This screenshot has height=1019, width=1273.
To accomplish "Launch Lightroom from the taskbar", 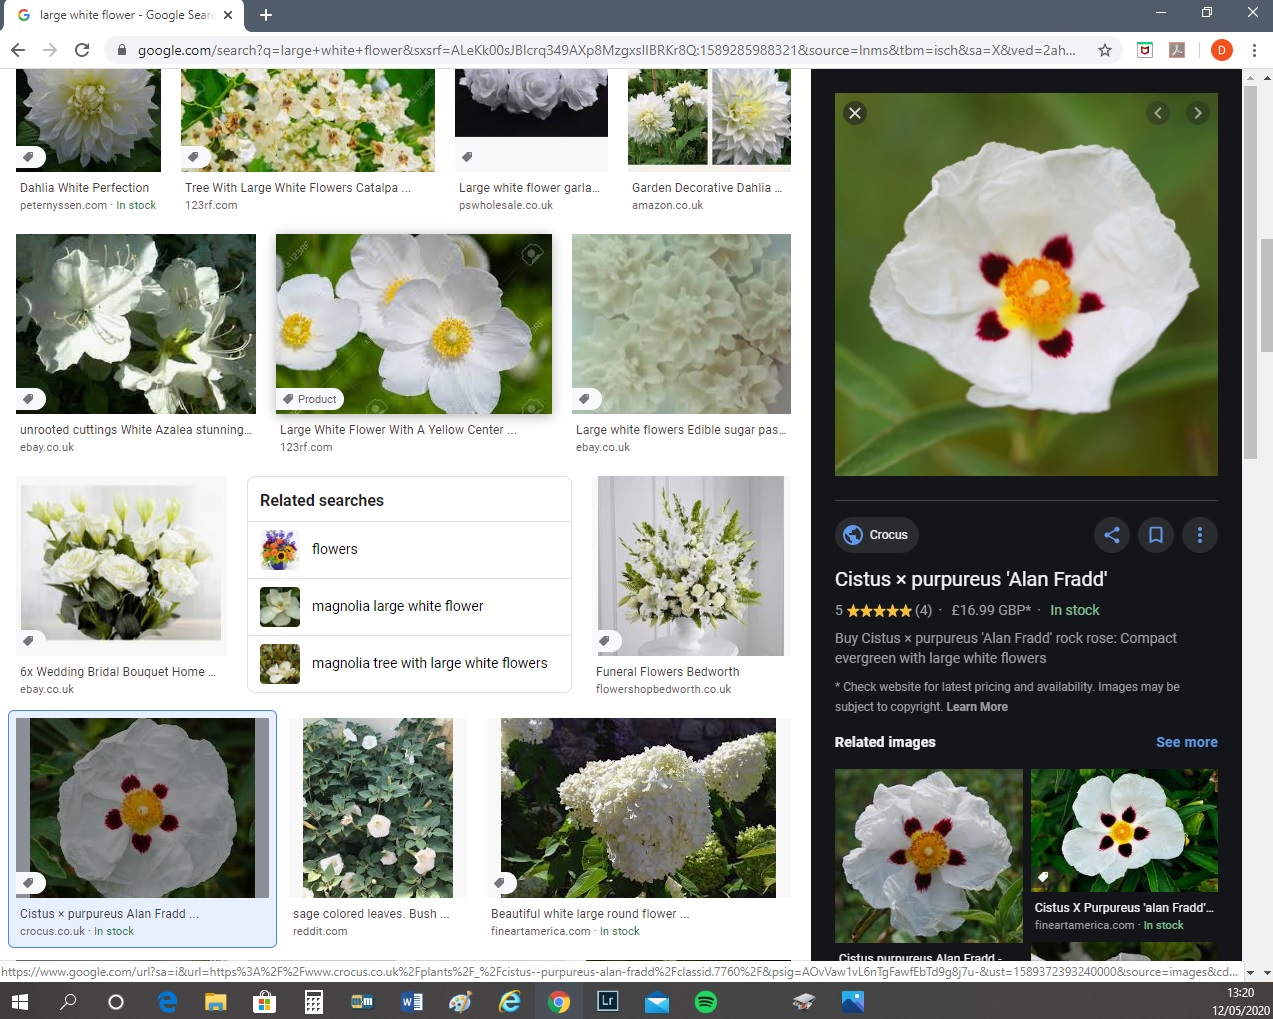I will pos(608,1001).
